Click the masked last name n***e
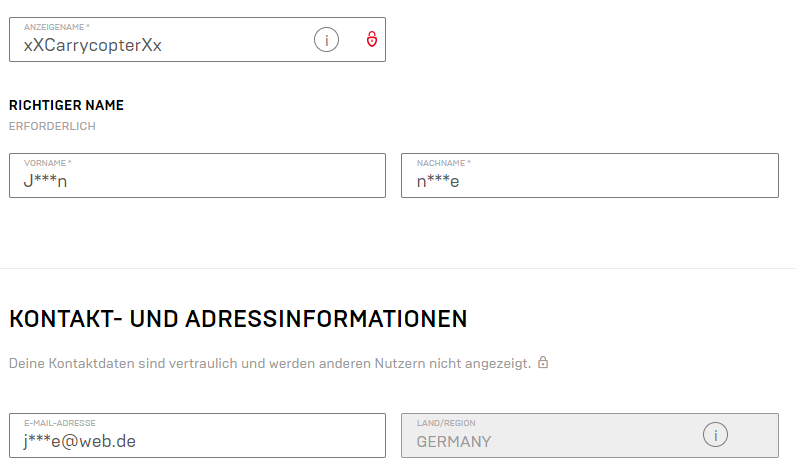796x469 pixels. coord(438,182)
